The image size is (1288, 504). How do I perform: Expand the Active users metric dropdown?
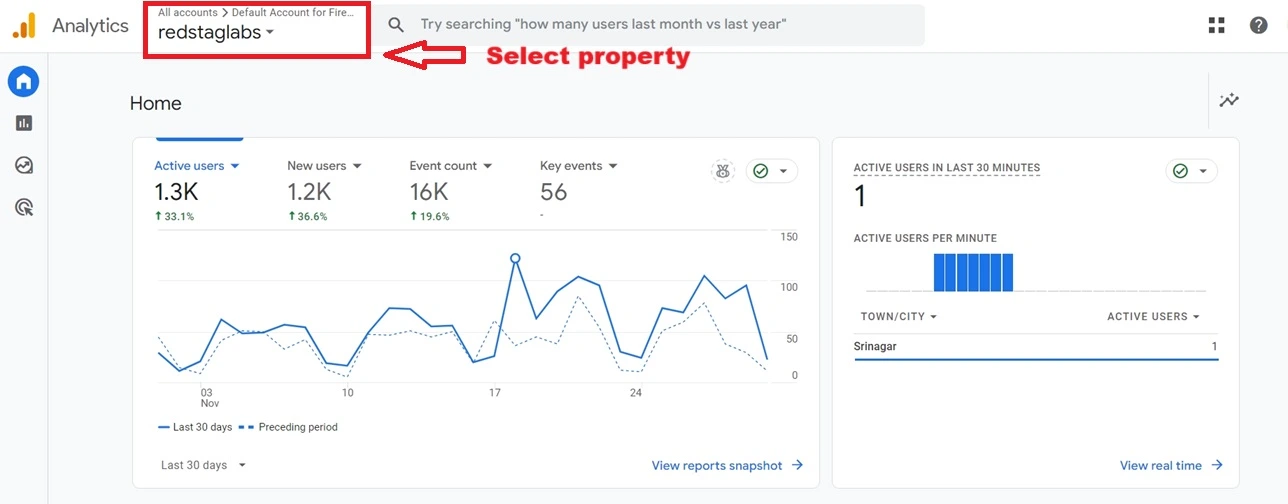pyautogui.click(x=196, y=166)
